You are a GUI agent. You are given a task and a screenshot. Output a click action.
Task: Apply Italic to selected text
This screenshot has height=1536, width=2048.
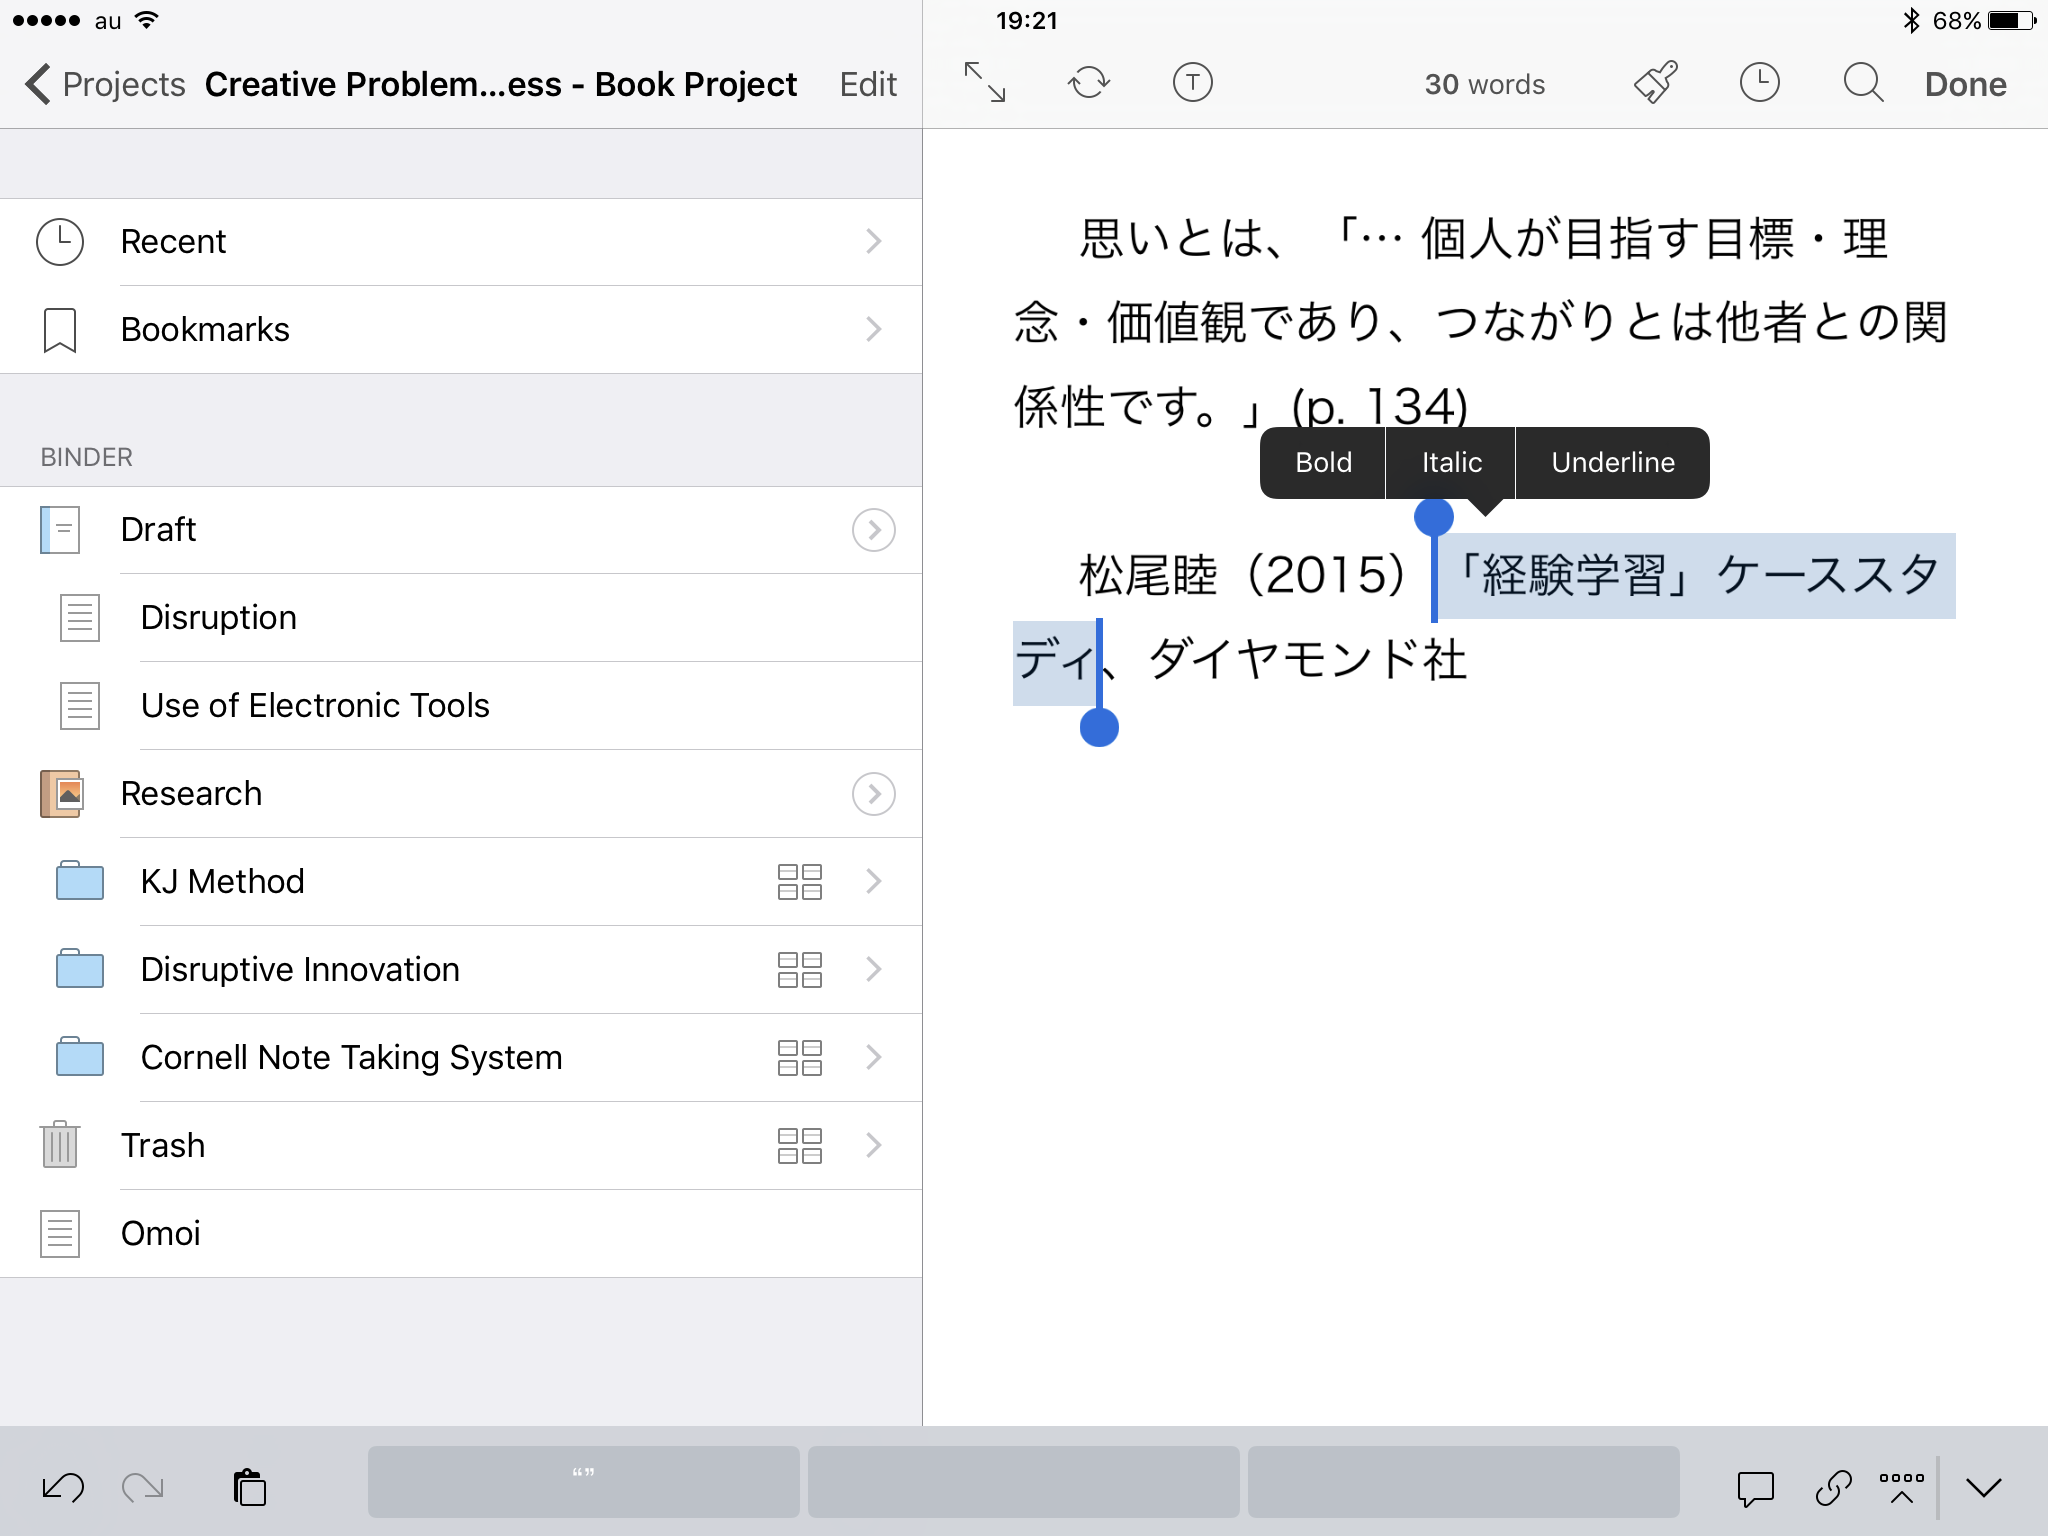(1451, 462)
